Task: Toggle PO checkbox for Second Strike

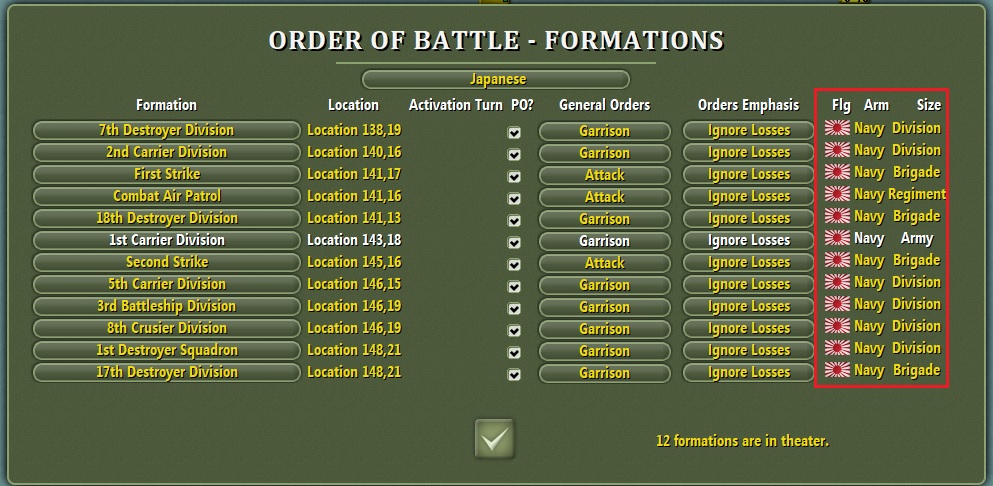Action: (514, 264)
